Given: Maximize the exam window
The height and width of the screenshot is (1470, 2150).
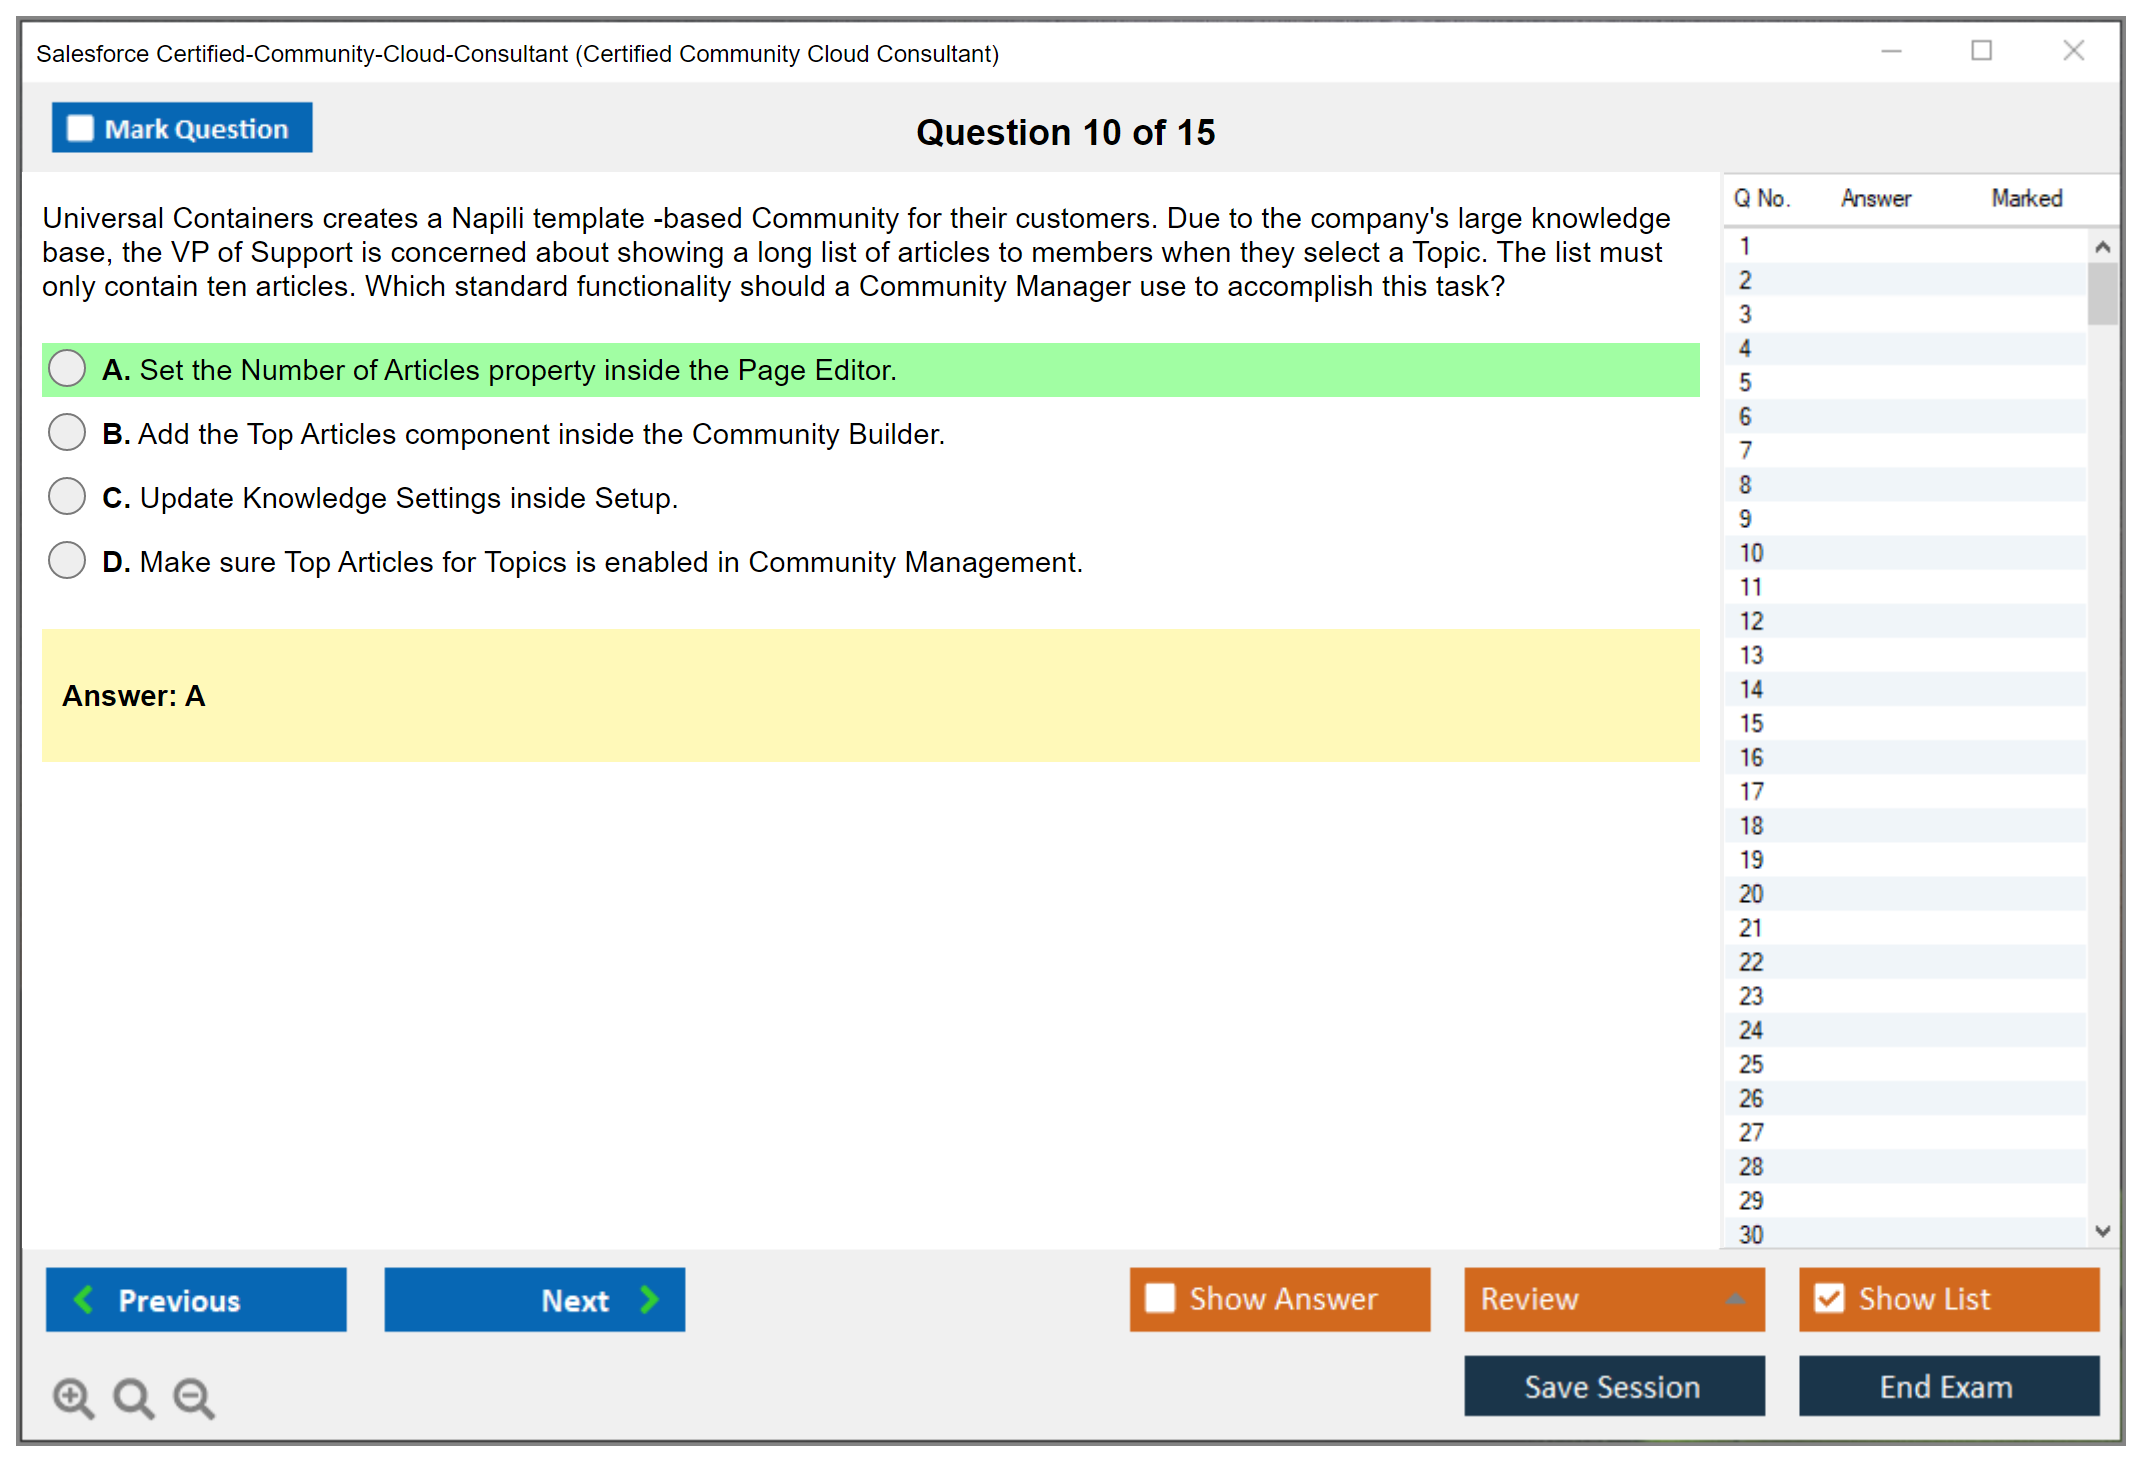Looking at the screenshot, I should [x=1981, y=51].
